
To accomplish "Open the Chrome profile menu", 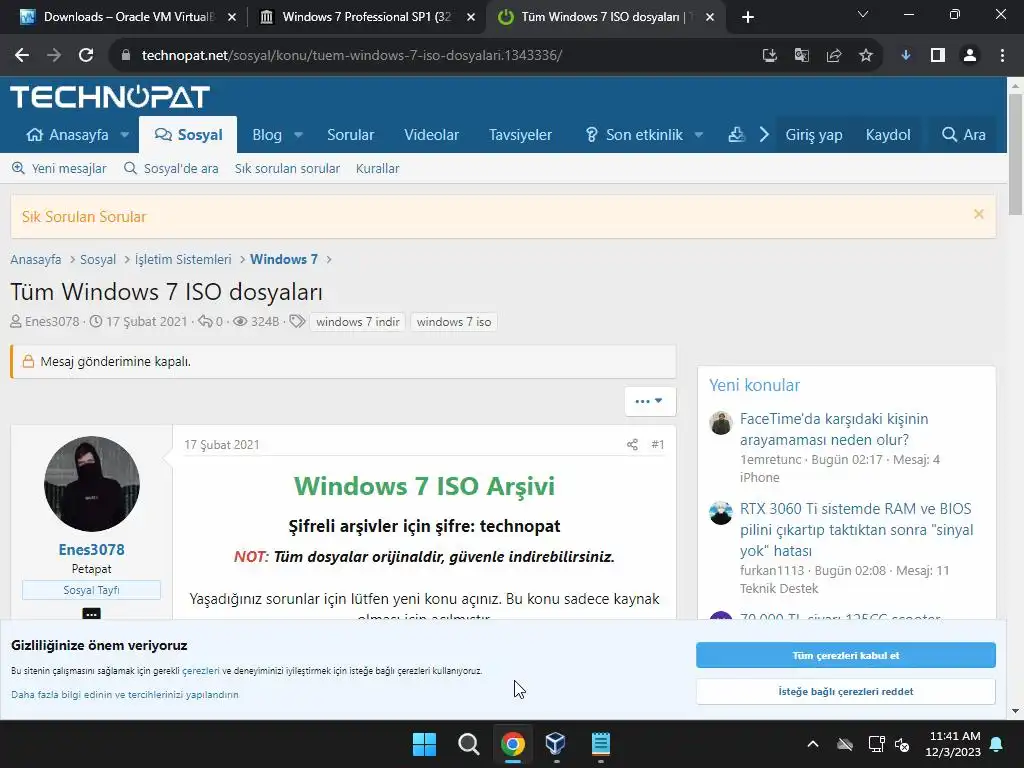I will point(970,56).
